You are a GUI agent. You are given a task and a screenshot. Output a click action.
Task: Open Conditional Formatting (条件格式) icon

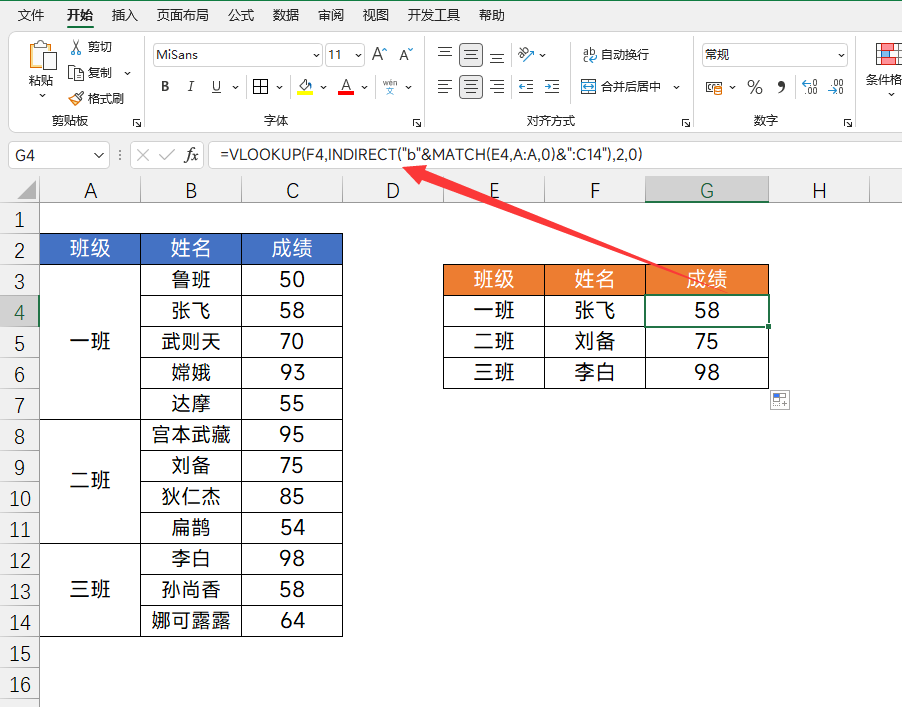point(888,54)
